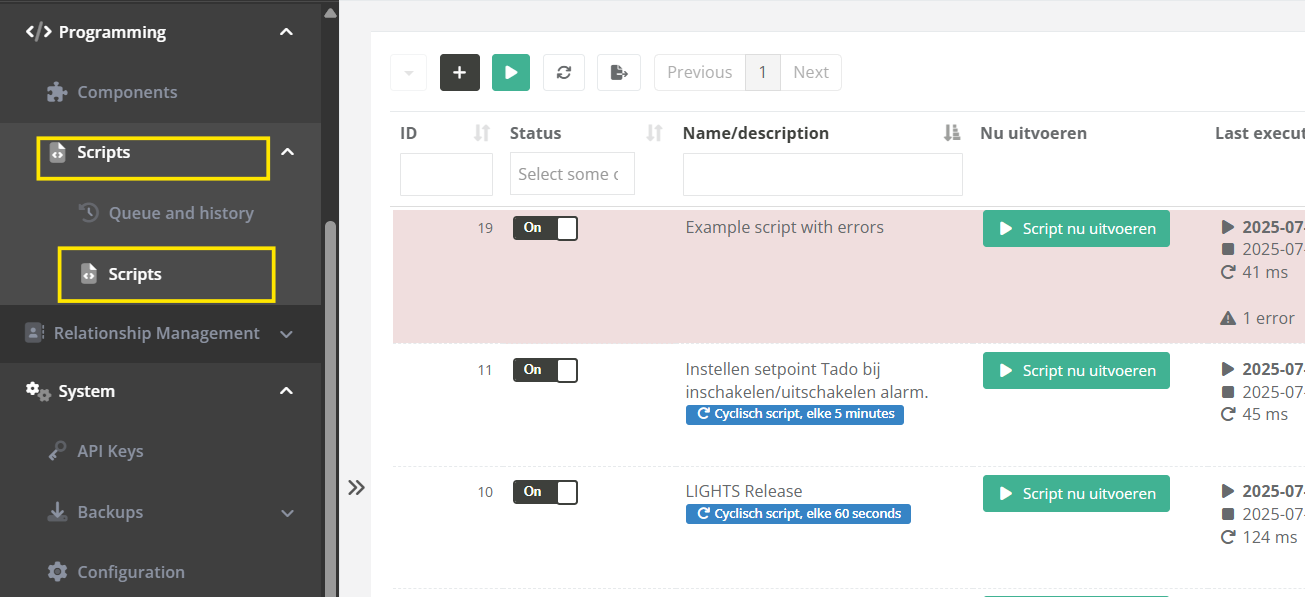Image resolution: width=1305 pixels, height=597 pixels.
Task: Open Queue and history menu item
Action: 181,213
